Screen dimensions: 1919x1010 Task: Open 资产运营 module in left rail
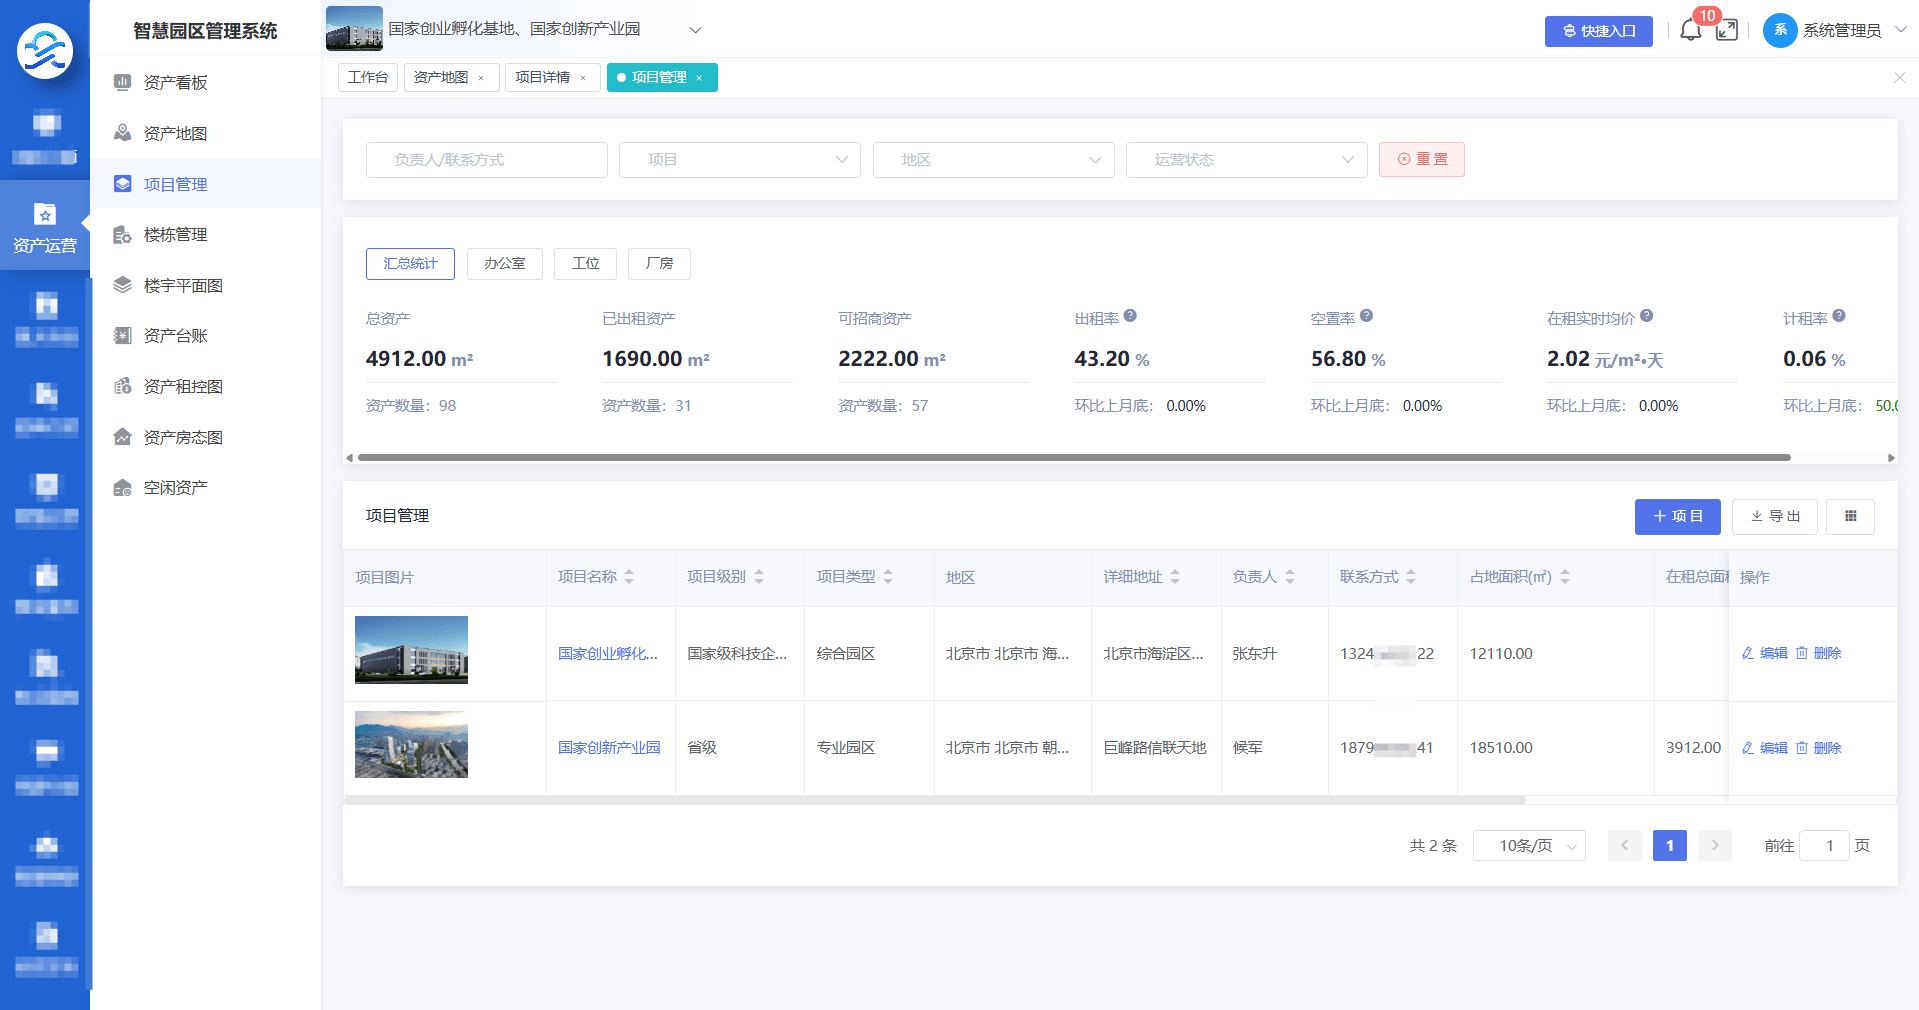click(45, 227)
